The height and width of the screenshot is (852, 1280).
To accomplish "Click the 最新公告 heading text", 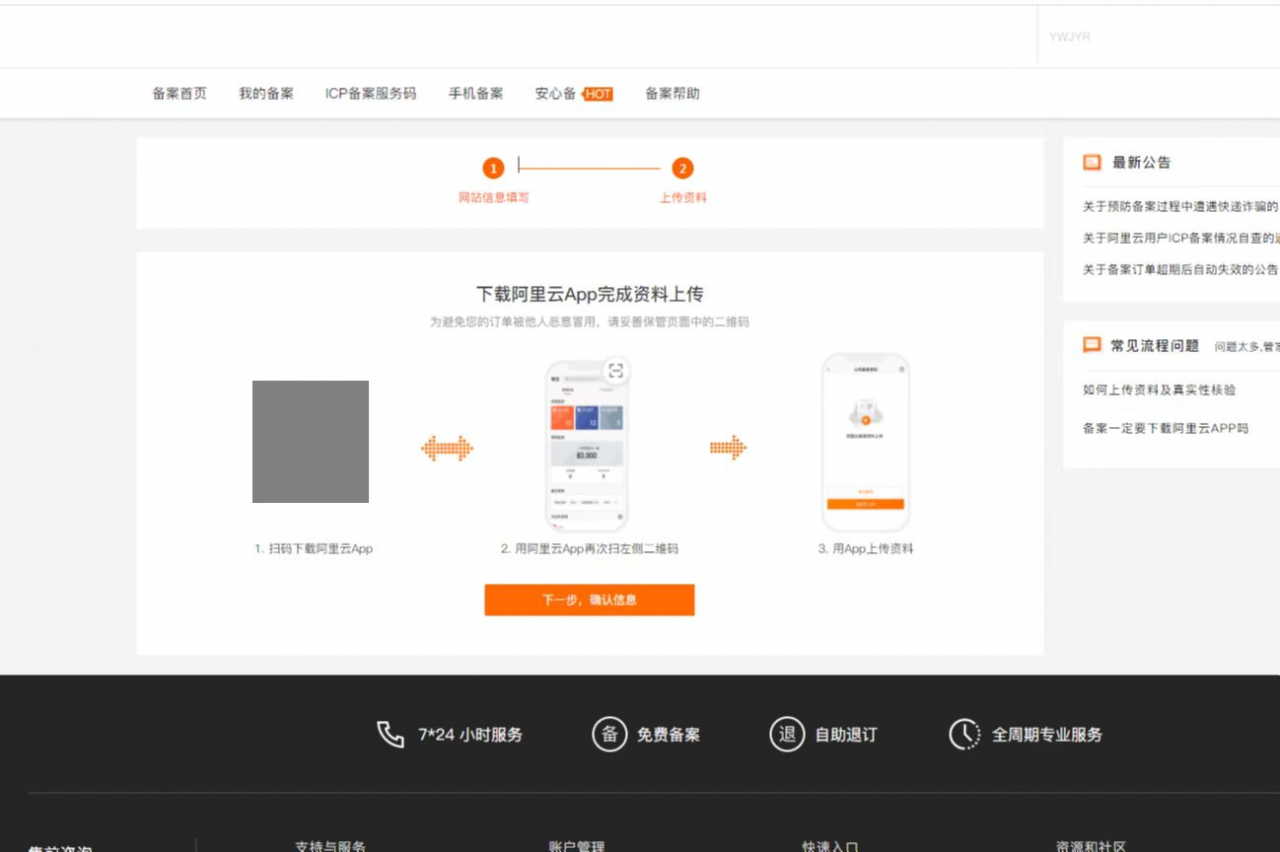I will [1141, 162].
